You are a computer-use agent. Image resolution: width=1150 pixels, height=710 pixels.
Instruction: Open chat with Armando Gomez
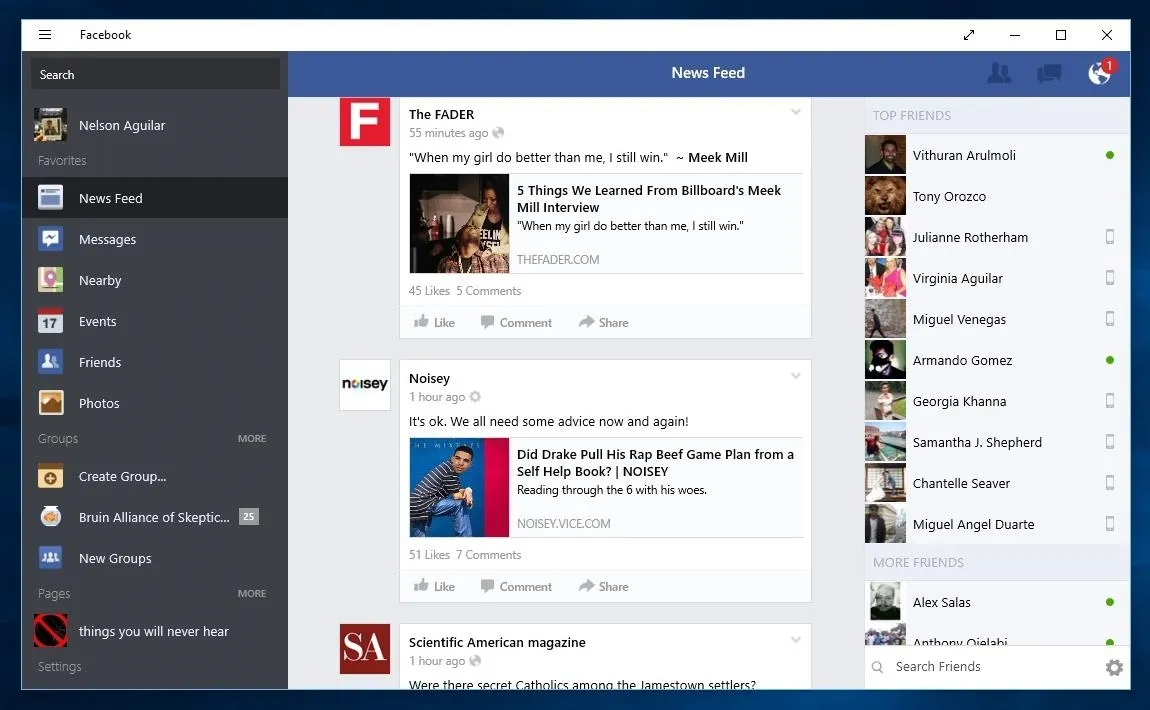click(x=997, y=360)
